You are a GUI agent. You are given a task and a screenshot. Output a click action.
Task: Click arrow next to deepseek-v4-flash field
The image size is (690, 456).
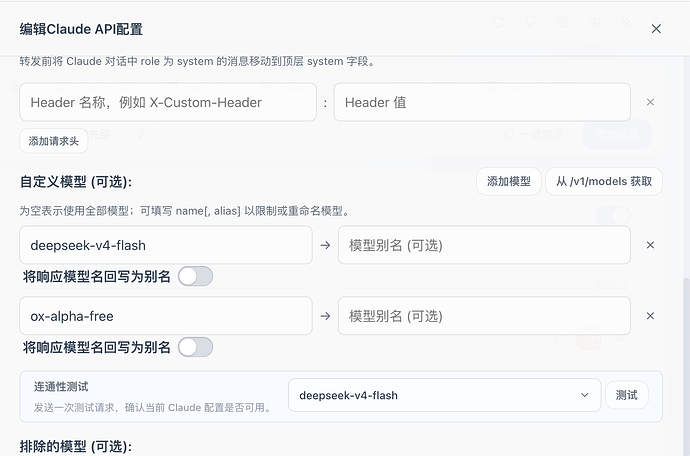point(325,245)
